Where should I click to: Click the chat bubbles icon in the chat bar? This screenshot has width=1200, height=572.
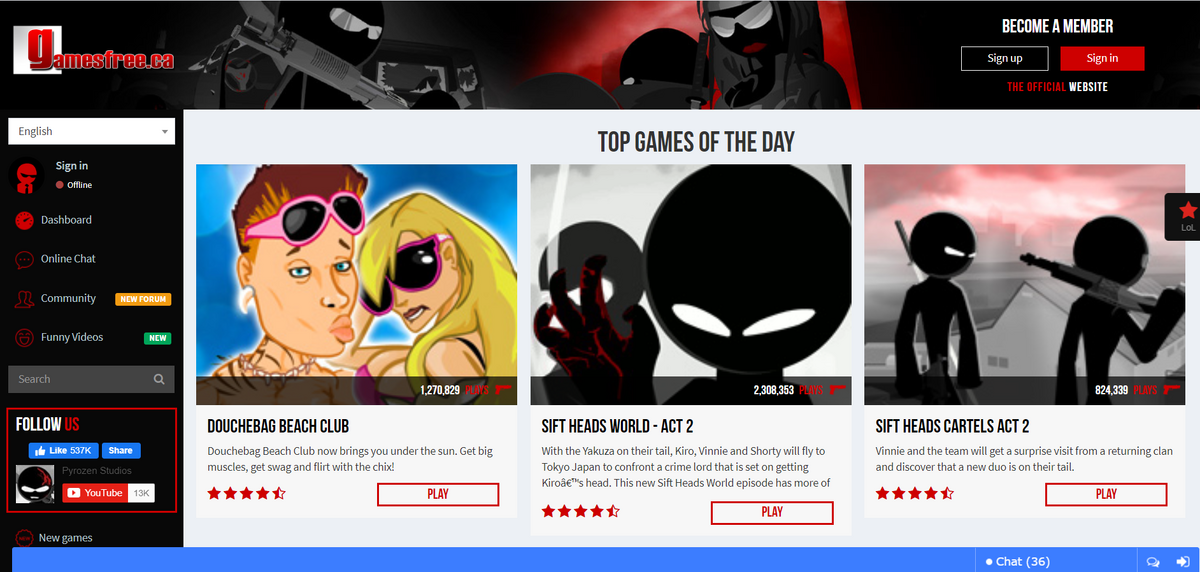point(1152,561)
